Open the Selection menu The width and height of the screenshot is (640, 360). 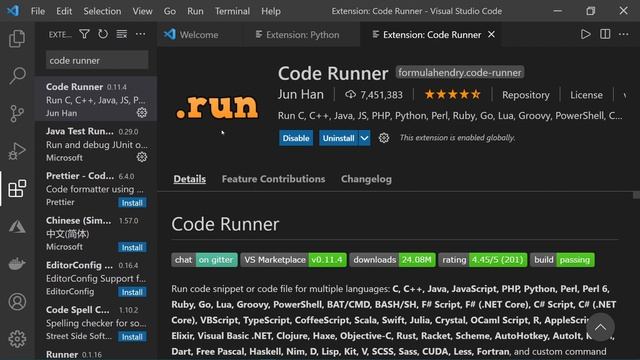click(102, 11)
